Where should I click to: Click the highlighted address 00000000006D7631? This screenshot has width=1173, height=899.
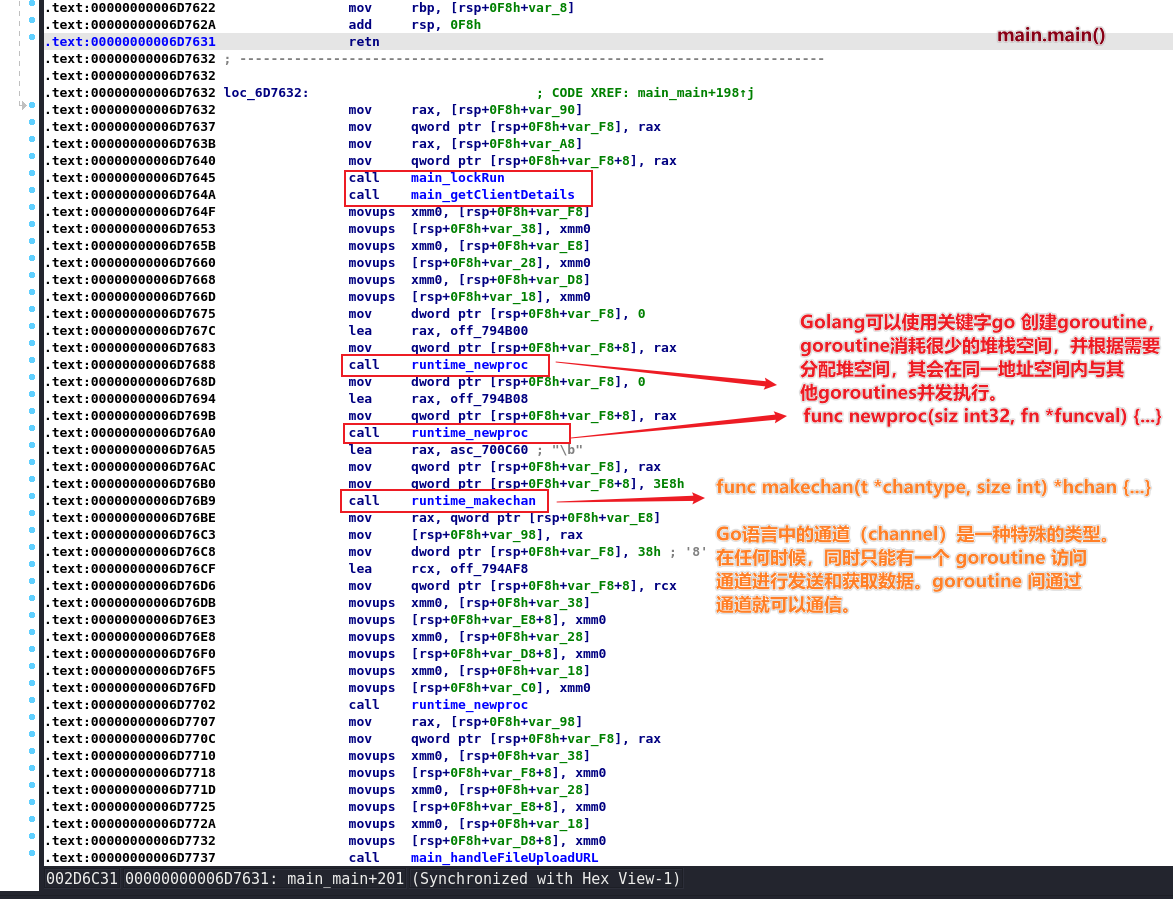coord(152,42)
